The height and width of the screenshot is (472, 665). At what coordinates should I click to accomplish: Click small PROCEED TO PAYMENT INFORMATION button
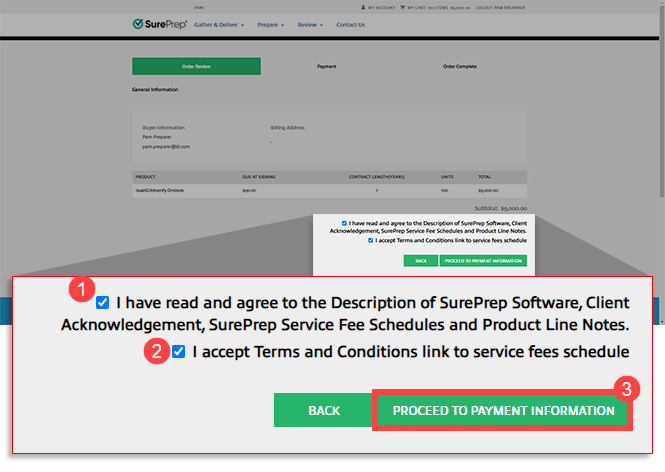tap(483, 261)
